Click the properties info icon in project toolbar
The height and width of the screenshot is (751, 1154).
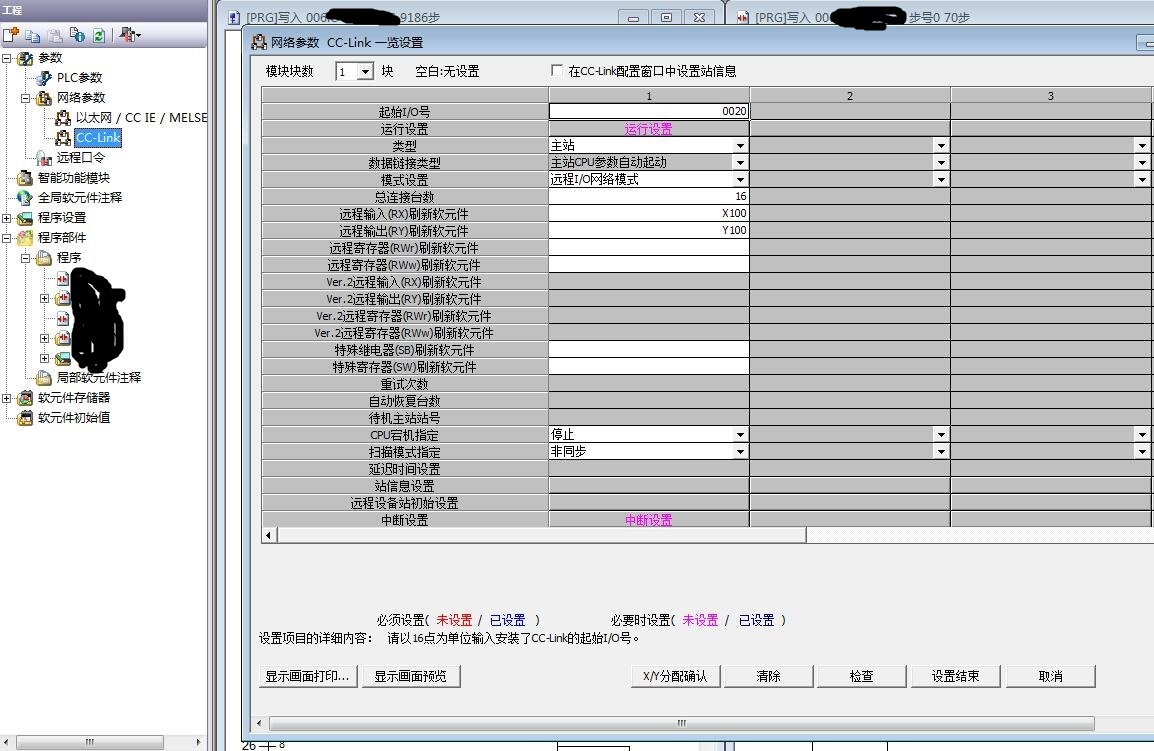point(77,35)
